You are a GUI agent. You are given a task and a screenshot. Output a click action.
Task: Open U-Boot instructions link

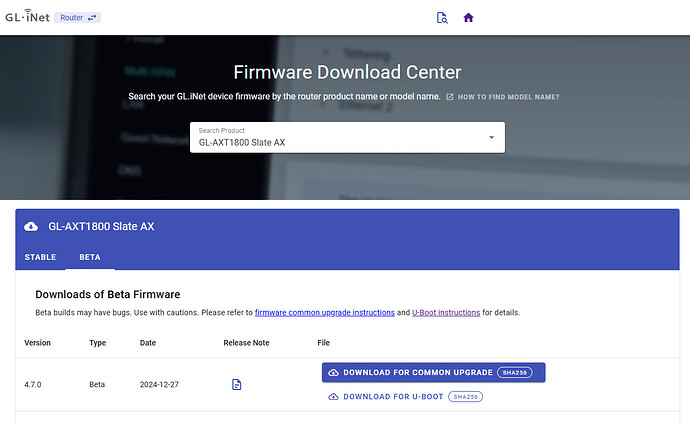tap(446, 312)
